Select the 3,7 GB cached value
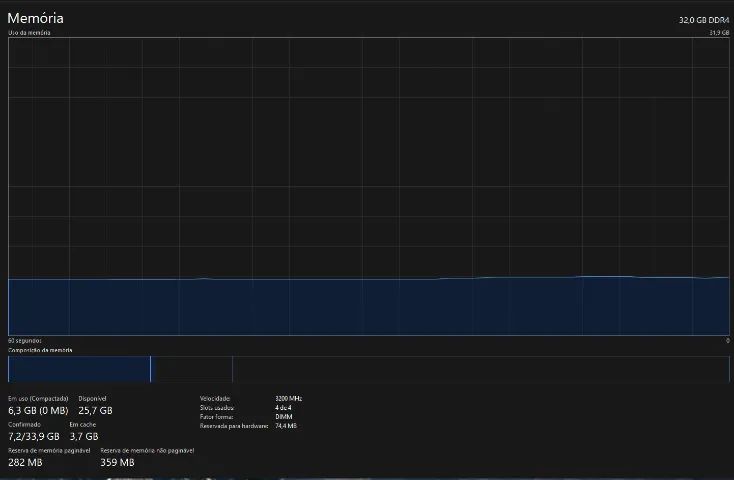 pos(84,436)
